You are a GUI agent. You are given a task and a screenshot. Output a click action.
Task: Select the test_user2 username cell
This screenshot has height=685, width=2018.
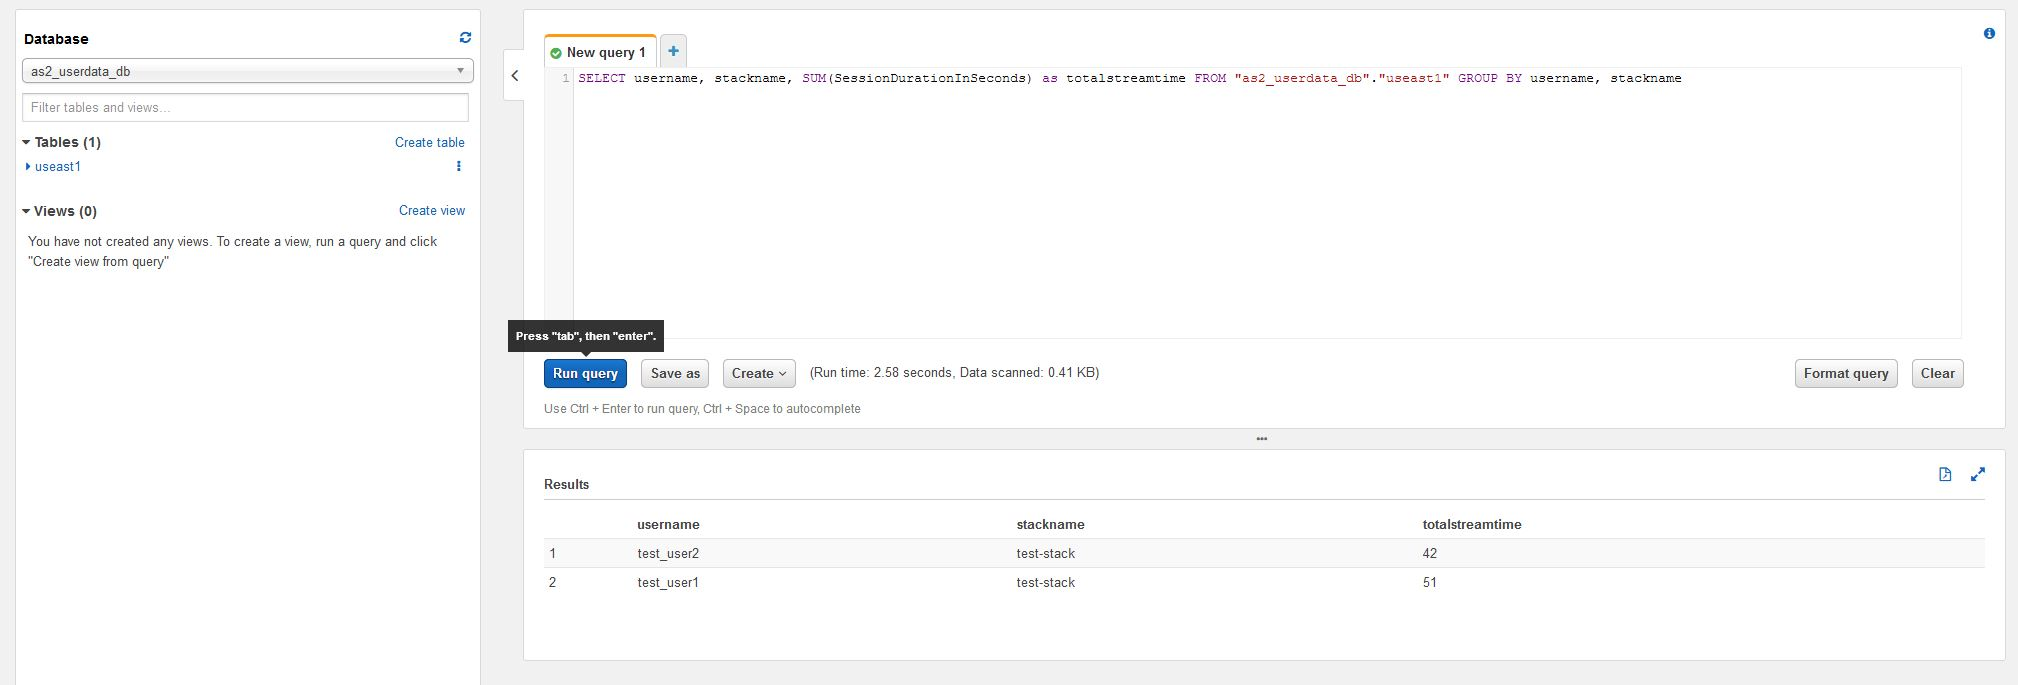[668, 553]
